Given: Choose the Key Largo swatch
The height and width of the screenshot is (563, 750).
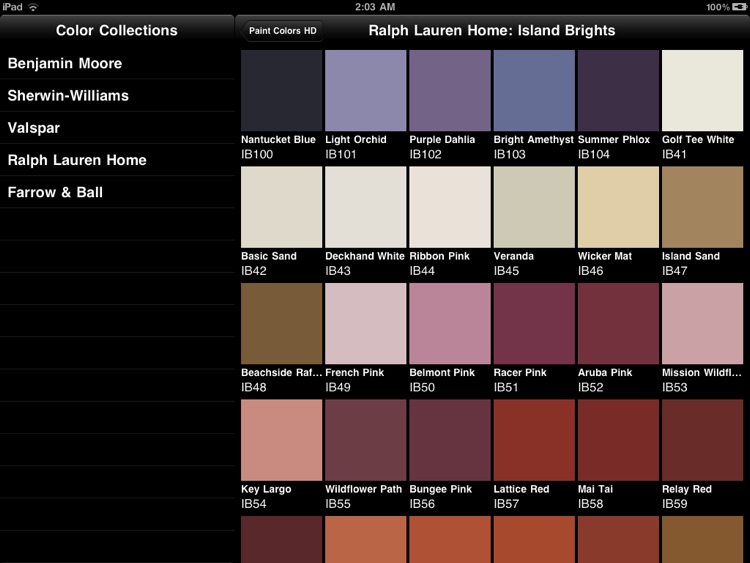Looking at the screenshot, I should [282, 440].
